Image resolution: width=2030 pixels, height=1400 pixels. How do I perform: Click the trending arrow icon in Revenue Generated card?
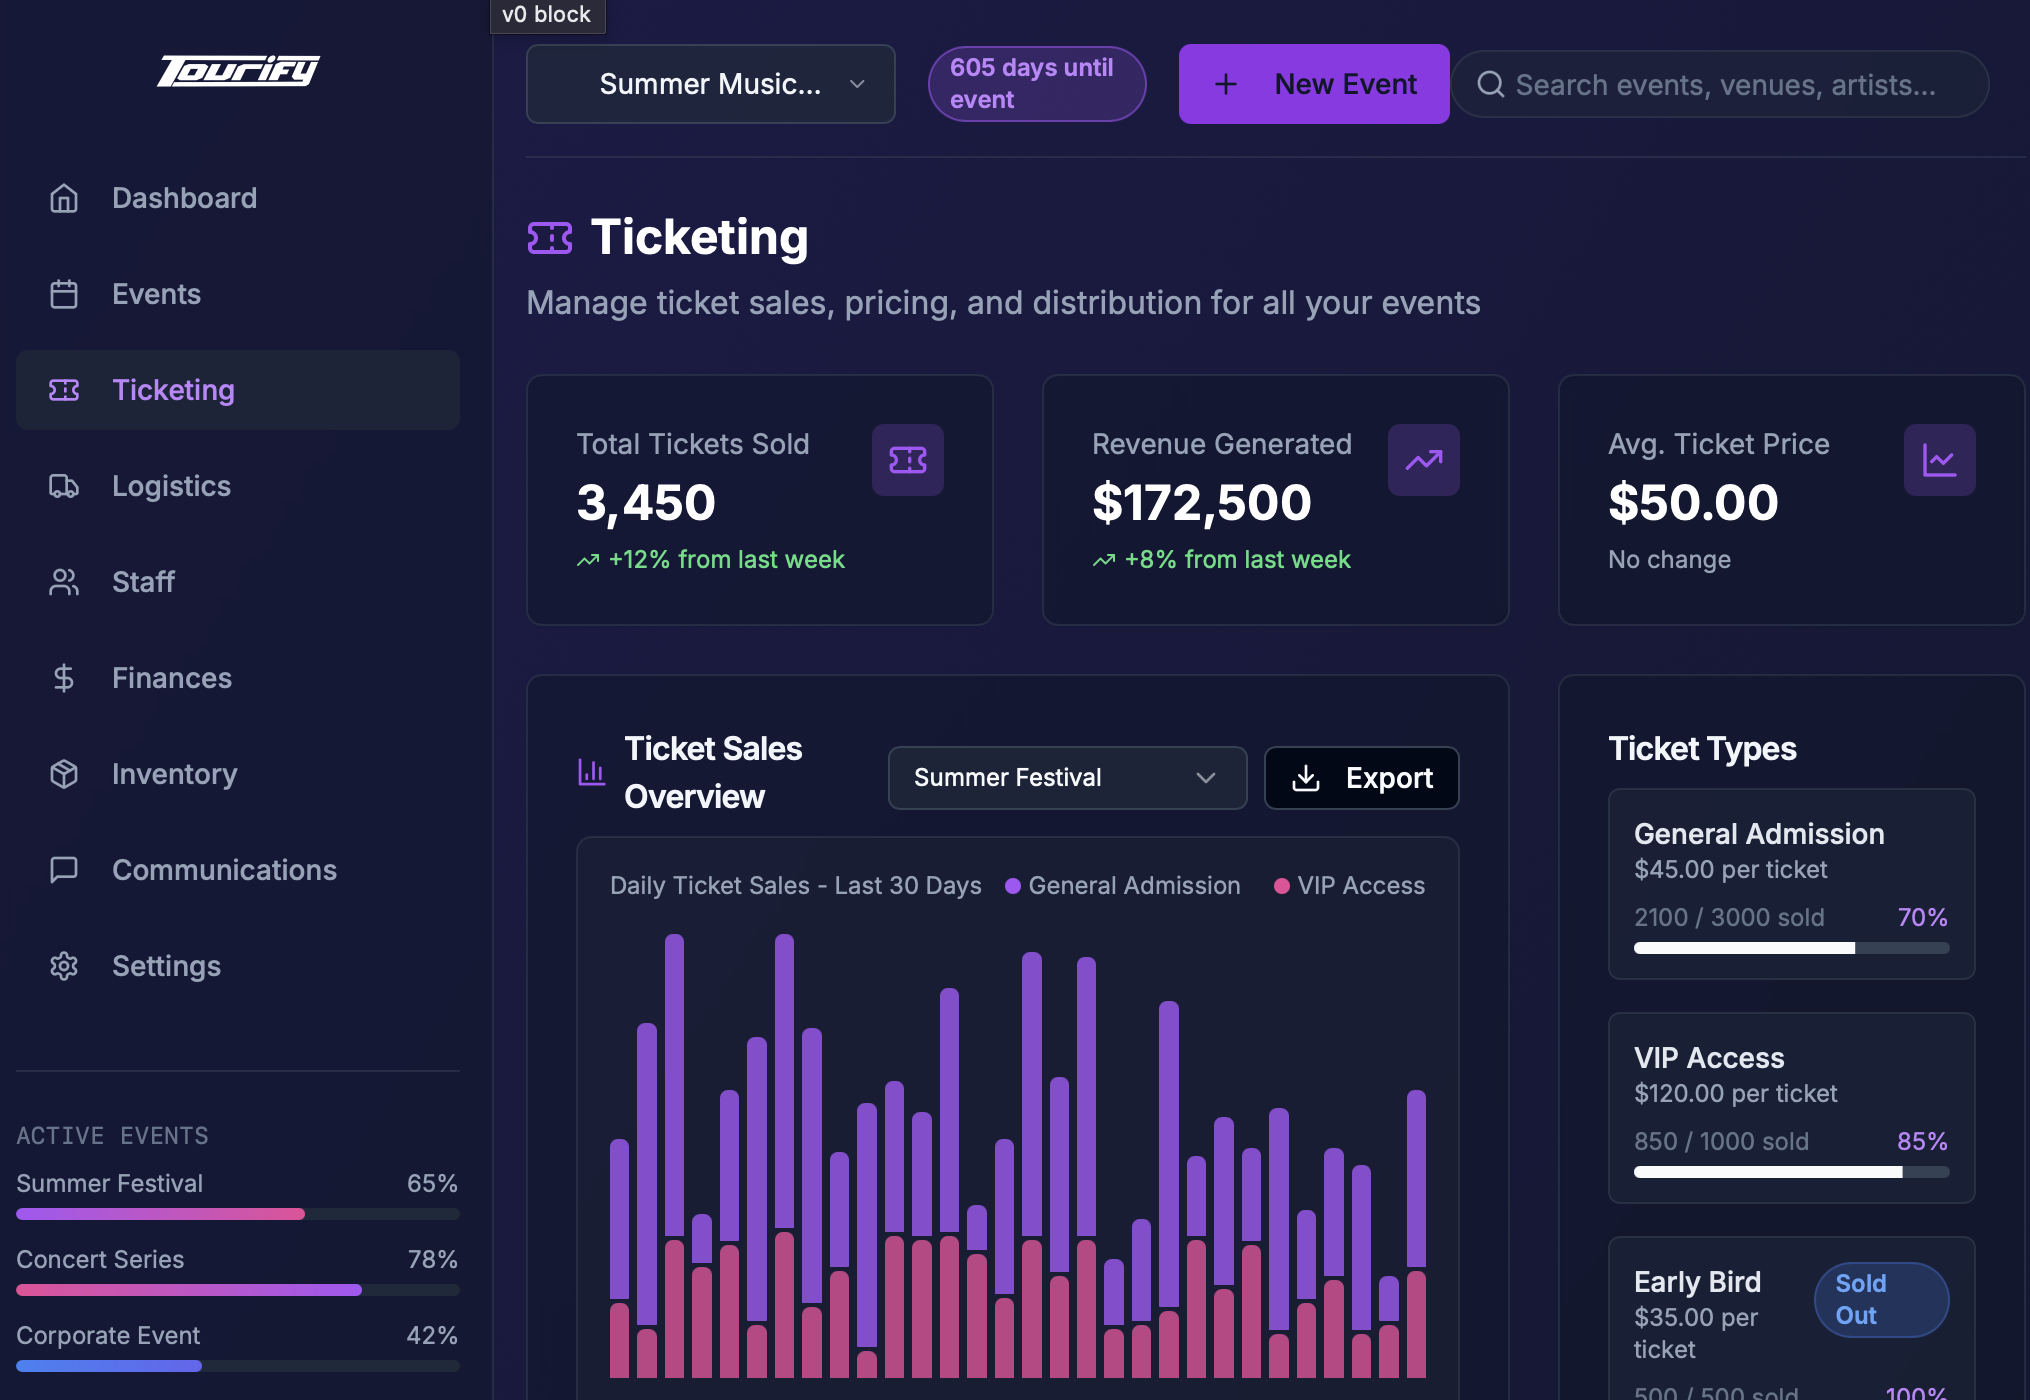(x=1424, y=460)
